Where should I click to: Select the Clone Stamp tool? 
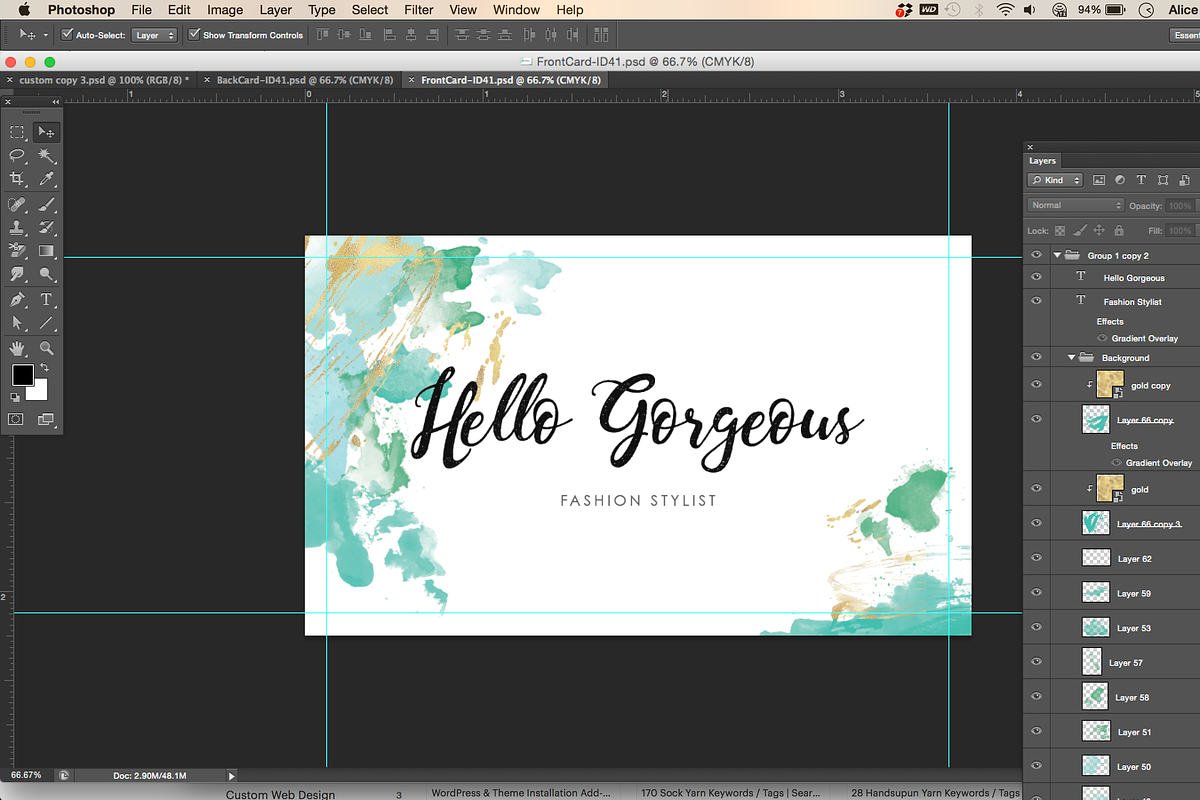[18, 227]
